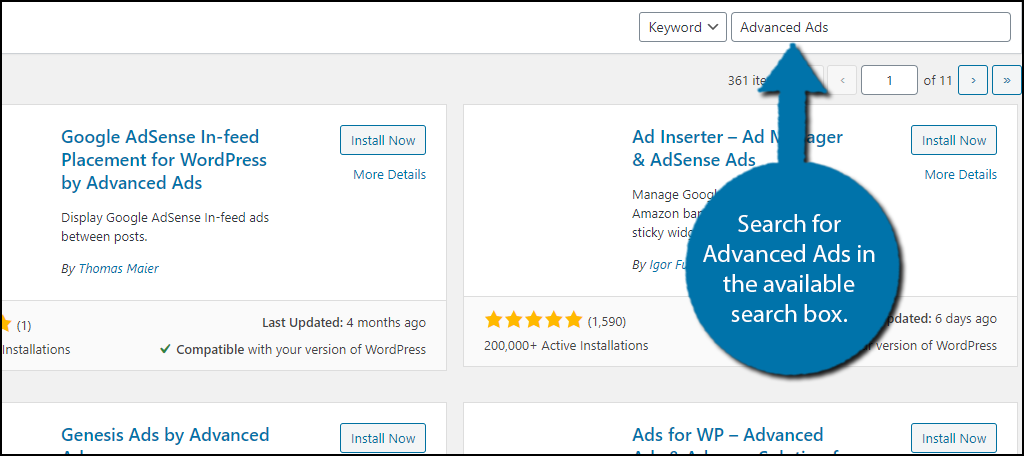
Task: Open author Thomas Maier link
Action: [118, 269]
